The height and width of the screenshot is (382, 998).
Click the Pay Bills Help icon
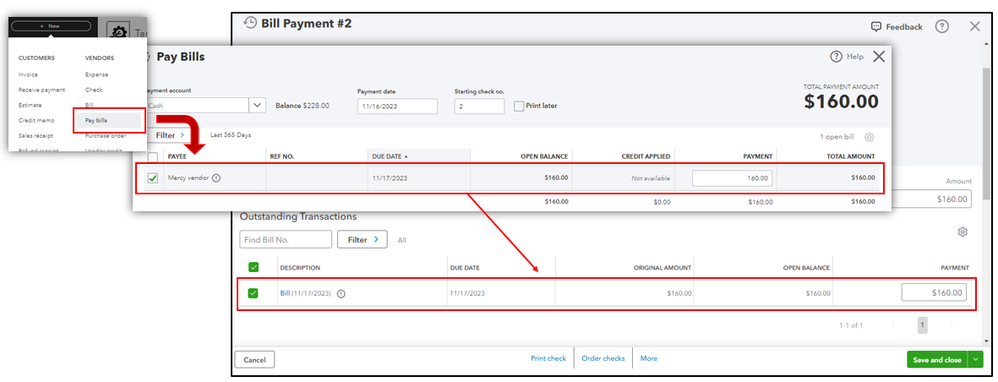(836, 57)
